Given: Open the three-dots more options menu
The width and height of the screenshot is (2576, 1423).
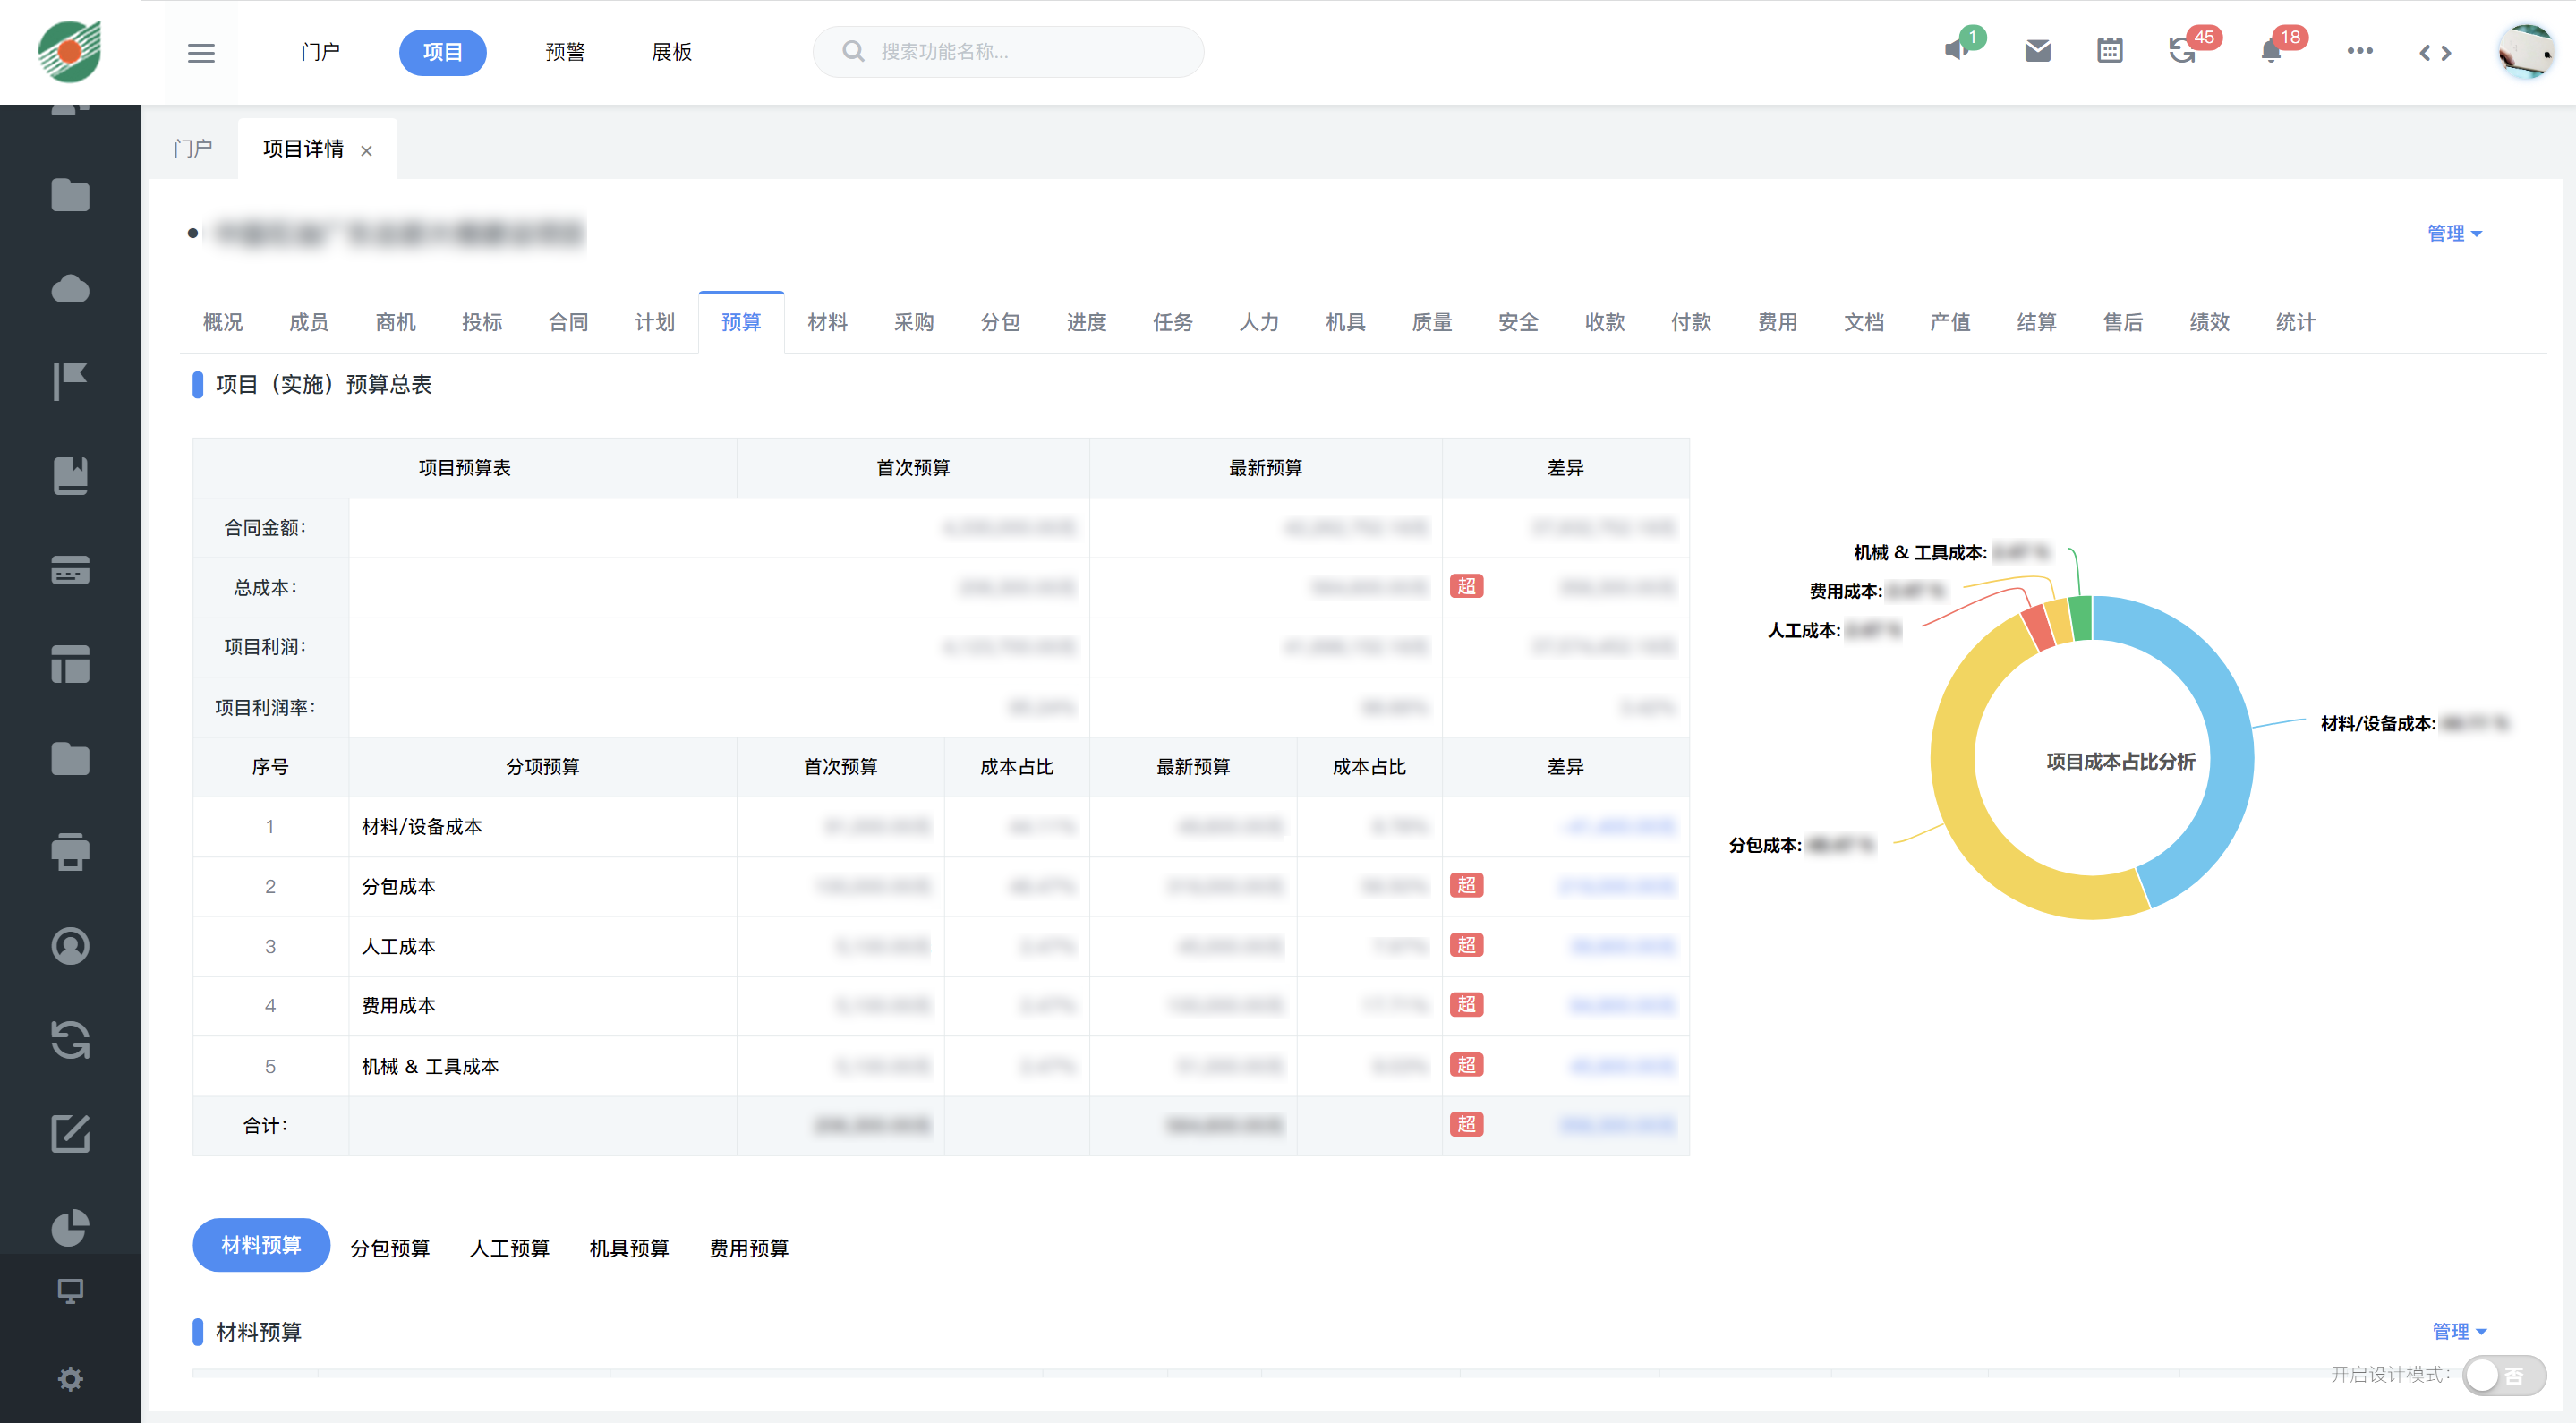Looking at the screenshot, I should point(2359,51).
